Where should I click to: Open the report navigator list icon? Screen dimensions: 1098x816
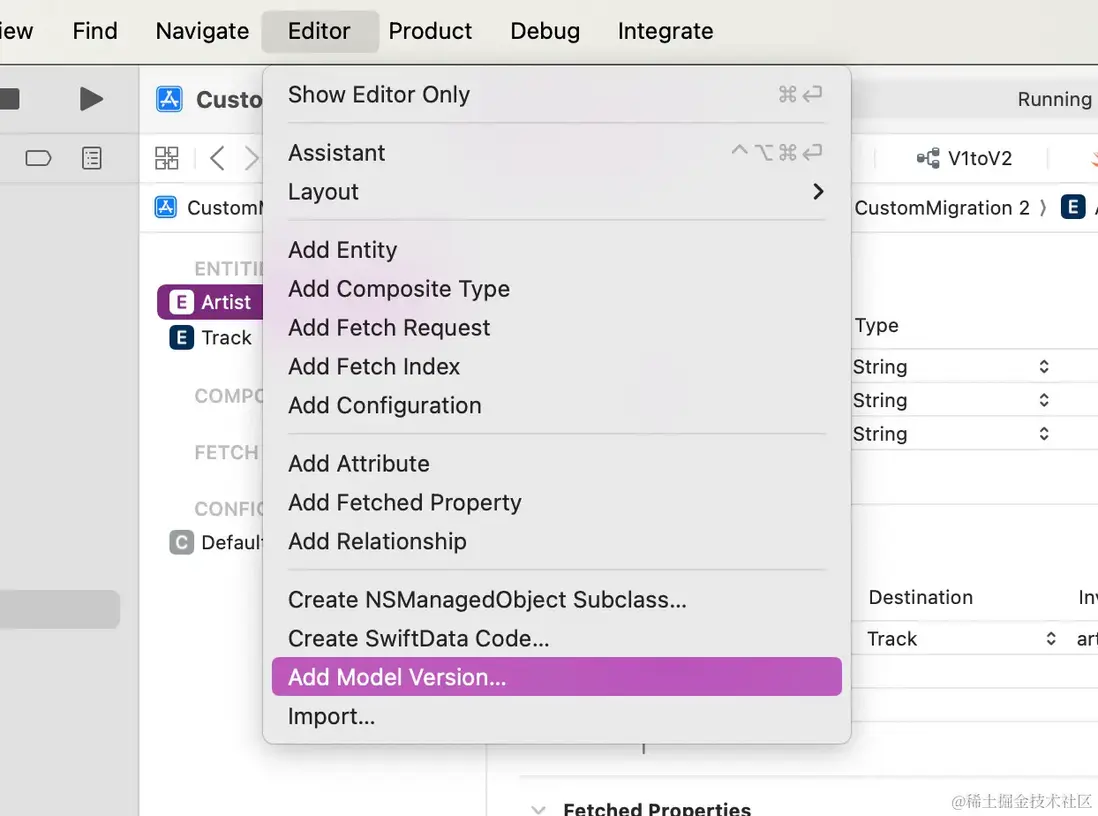[x=92, y=158]
